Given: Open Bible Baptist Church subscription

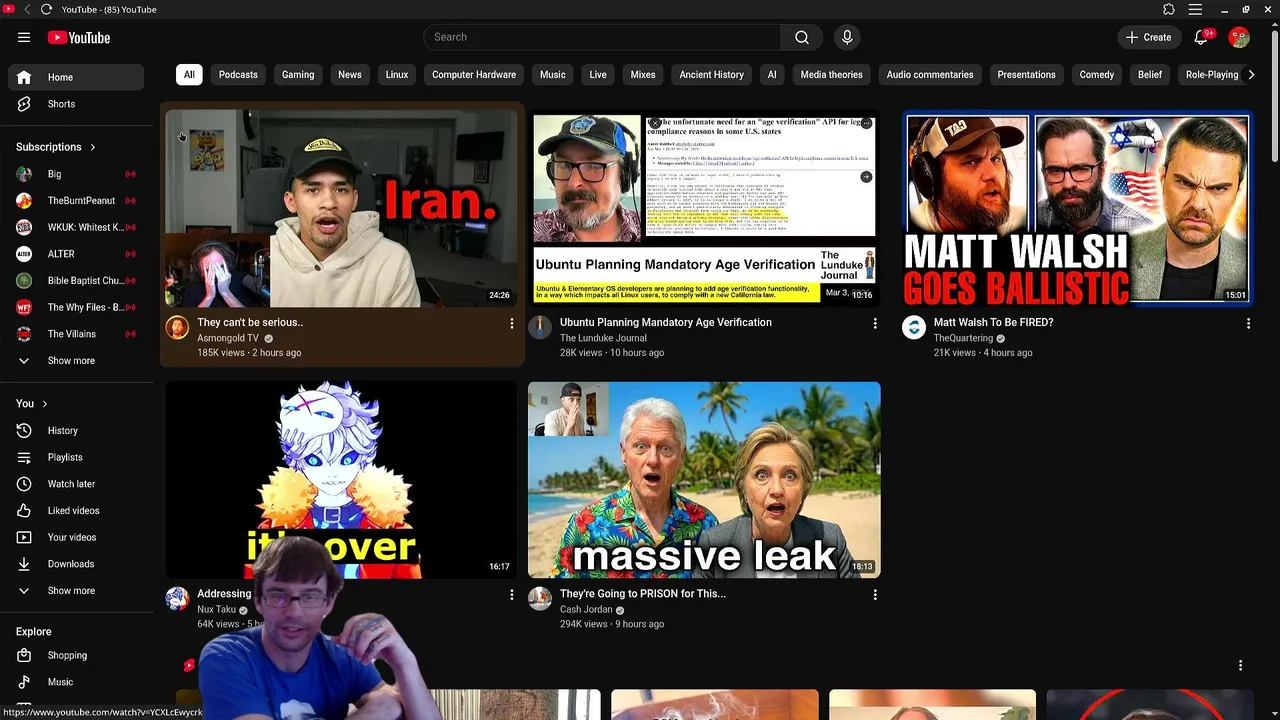Looking at the screenshot, I should (x=76, y=281).
